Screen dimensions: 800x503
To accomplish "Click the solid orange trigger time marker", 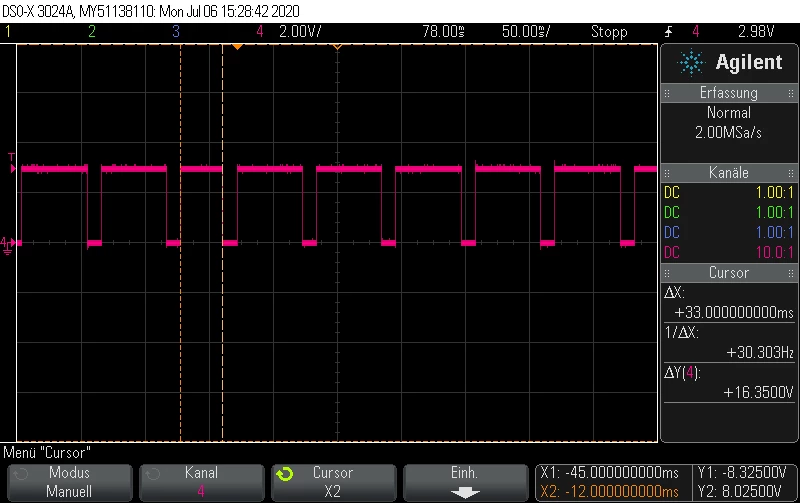I will point(237,47).
